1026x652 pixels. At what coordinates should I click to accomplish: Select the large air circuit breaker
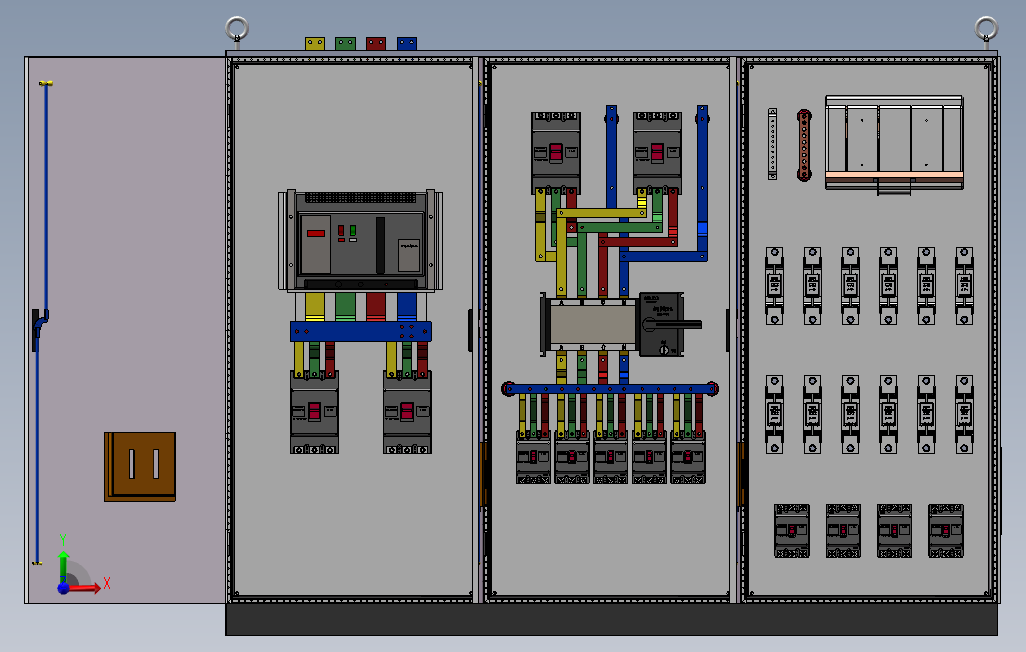[x=361, y=240]
